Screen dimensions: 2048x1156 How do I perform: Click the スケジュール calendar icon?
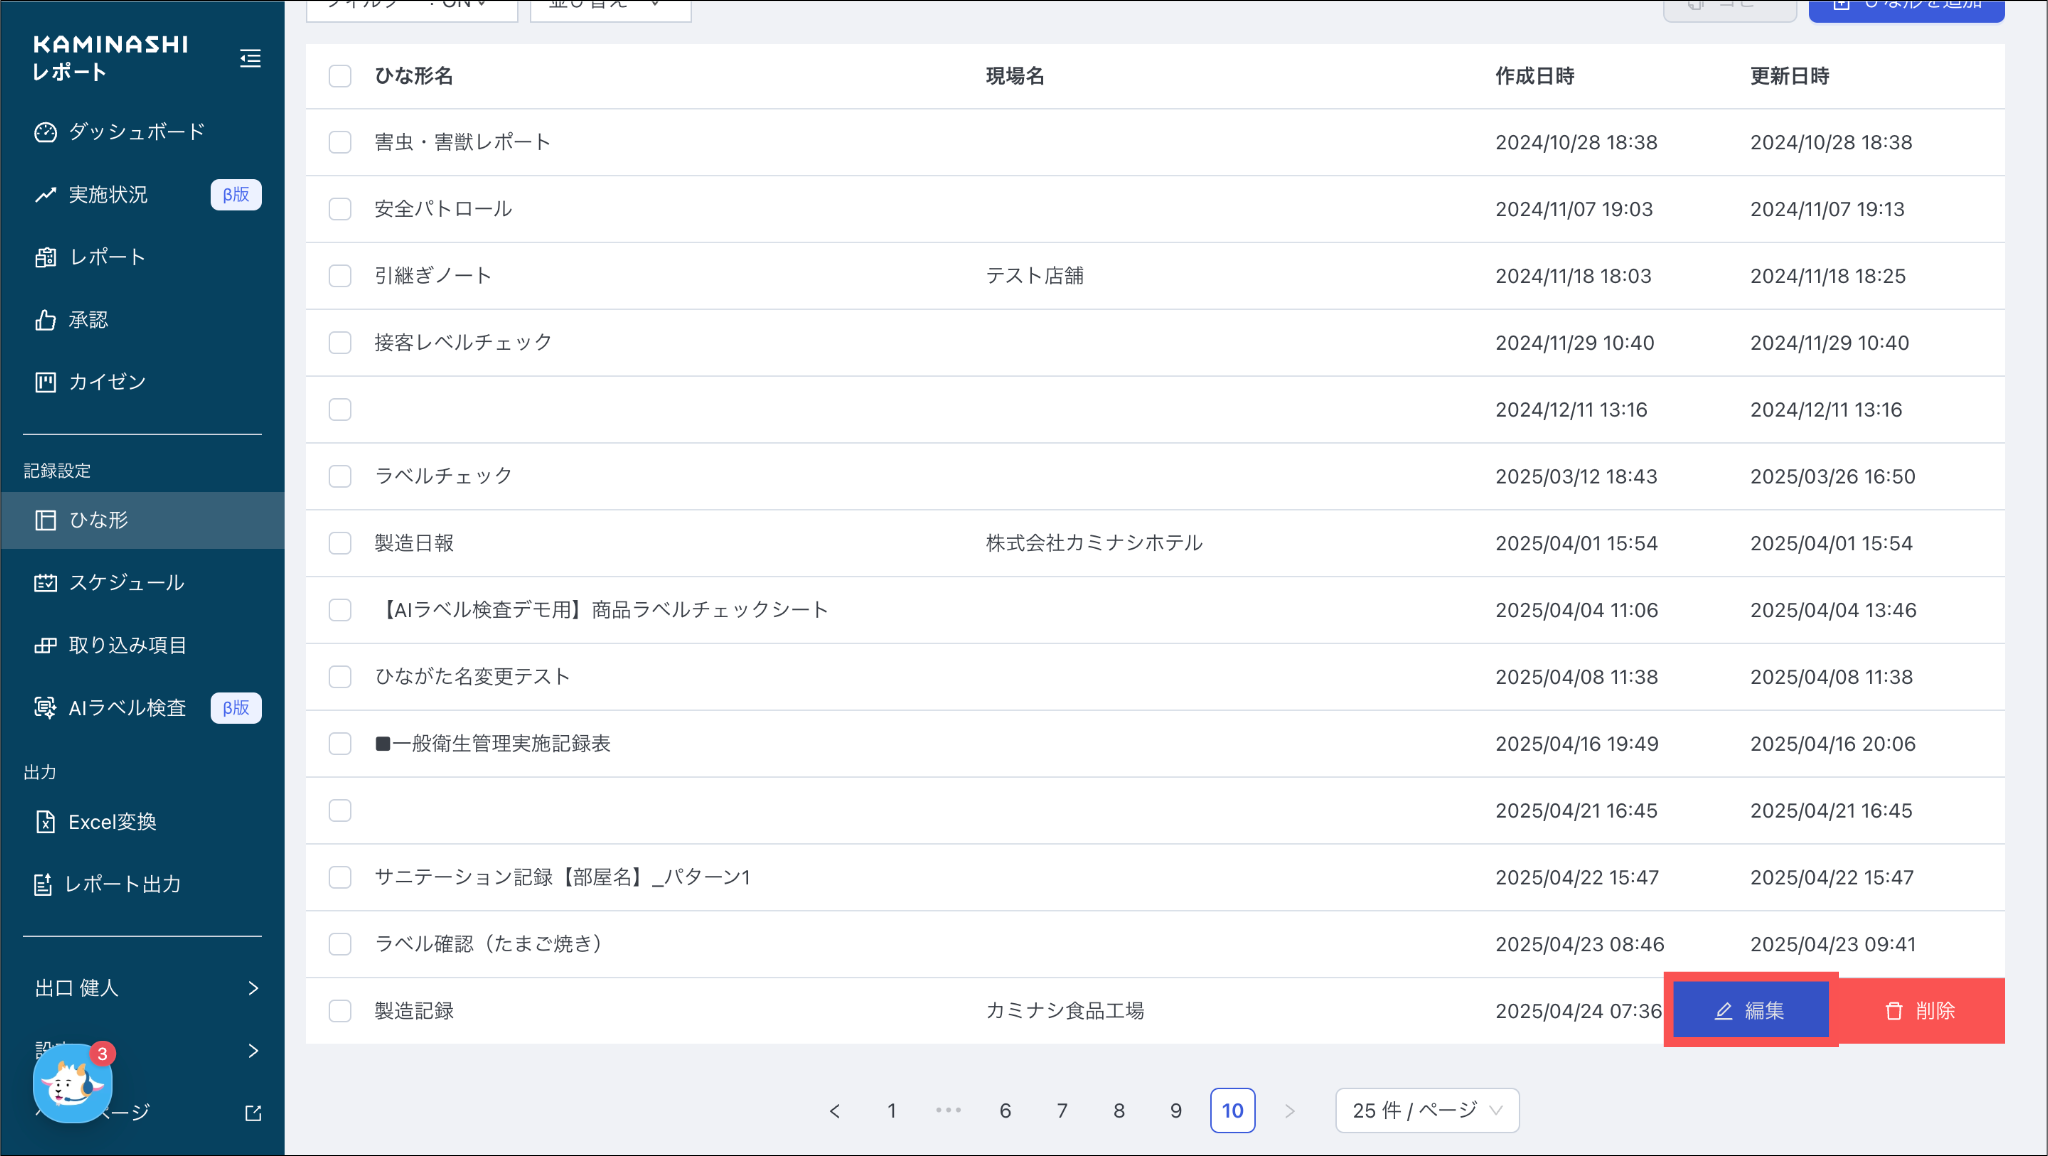tap(45, 583)
